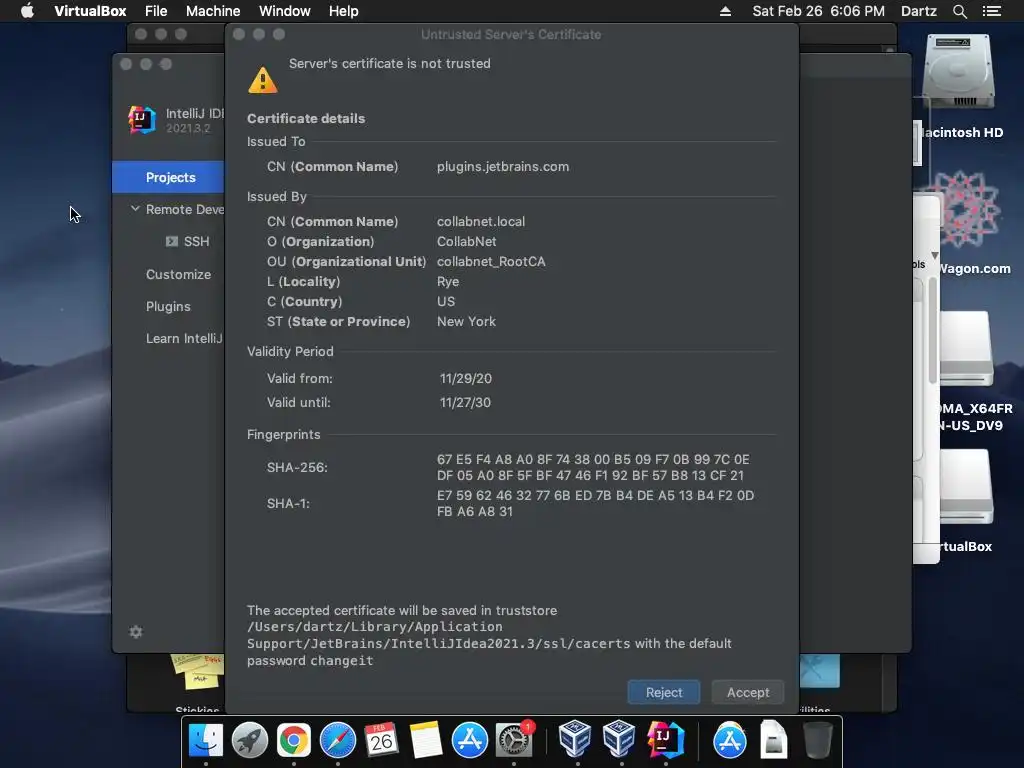Open Calendar from the dock
1024x768 pixels.
[381, 741]
